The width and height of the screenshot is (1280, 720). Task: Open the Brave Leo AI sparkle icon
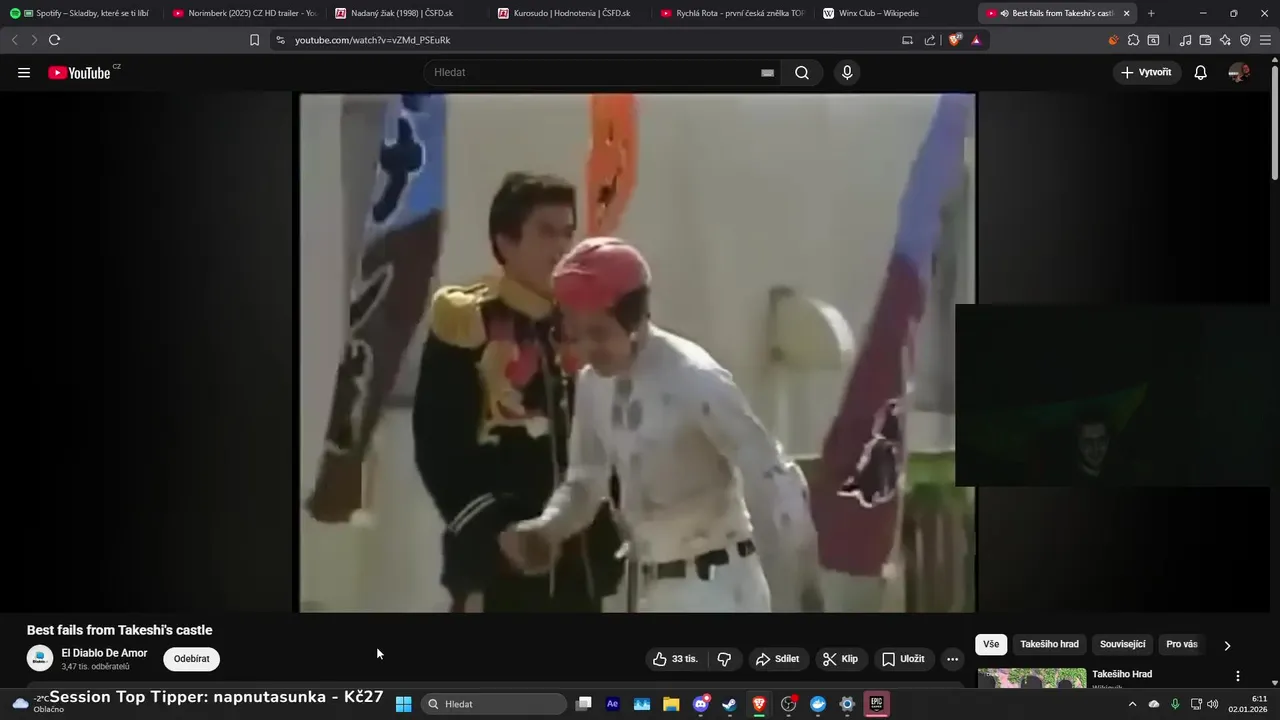point(1226,40)
